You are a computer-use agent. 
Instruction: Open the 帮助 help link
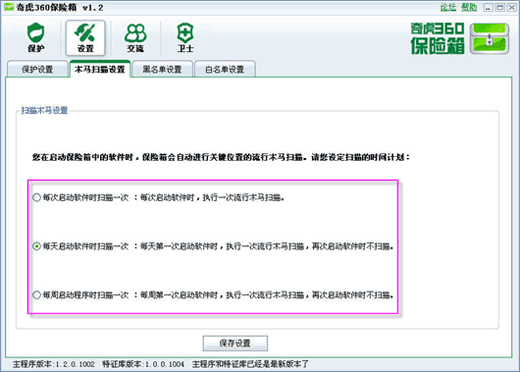469,7
